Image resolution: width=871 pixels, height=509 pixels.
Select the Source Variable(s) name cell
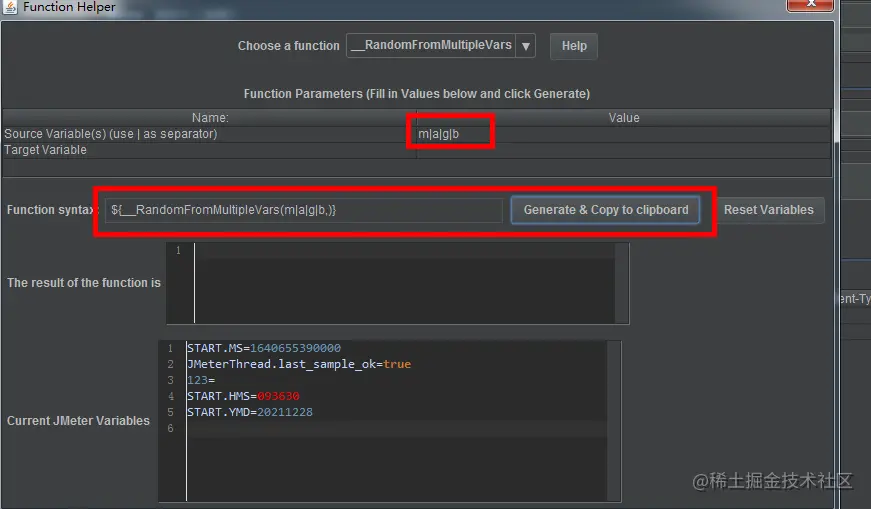click(x=209, y=134)
